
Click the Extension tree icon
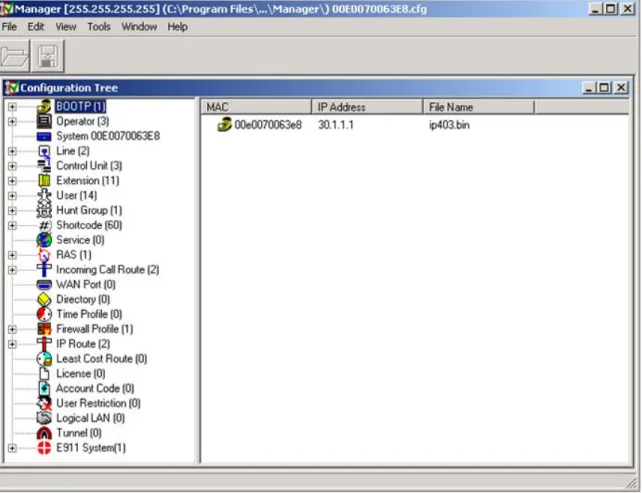click(x=44, y=181)
